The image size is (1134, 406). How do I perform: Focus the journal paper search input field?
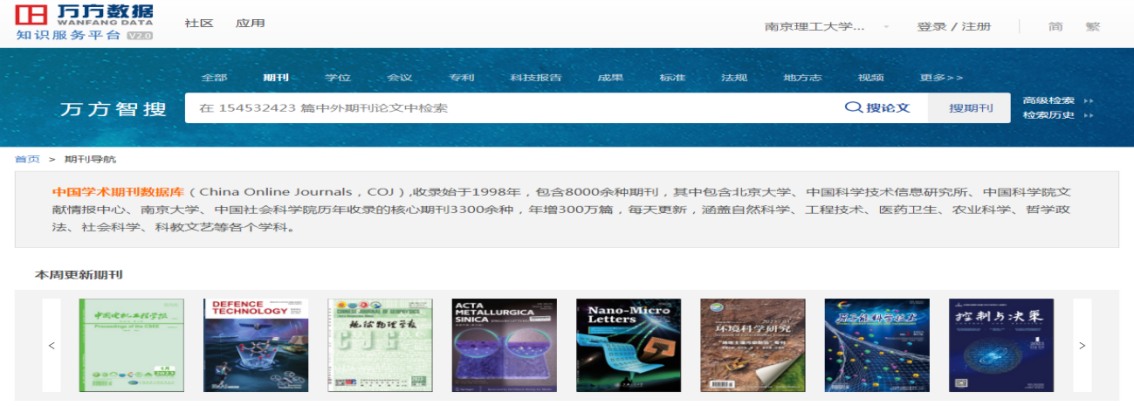[x=508, y=108]
